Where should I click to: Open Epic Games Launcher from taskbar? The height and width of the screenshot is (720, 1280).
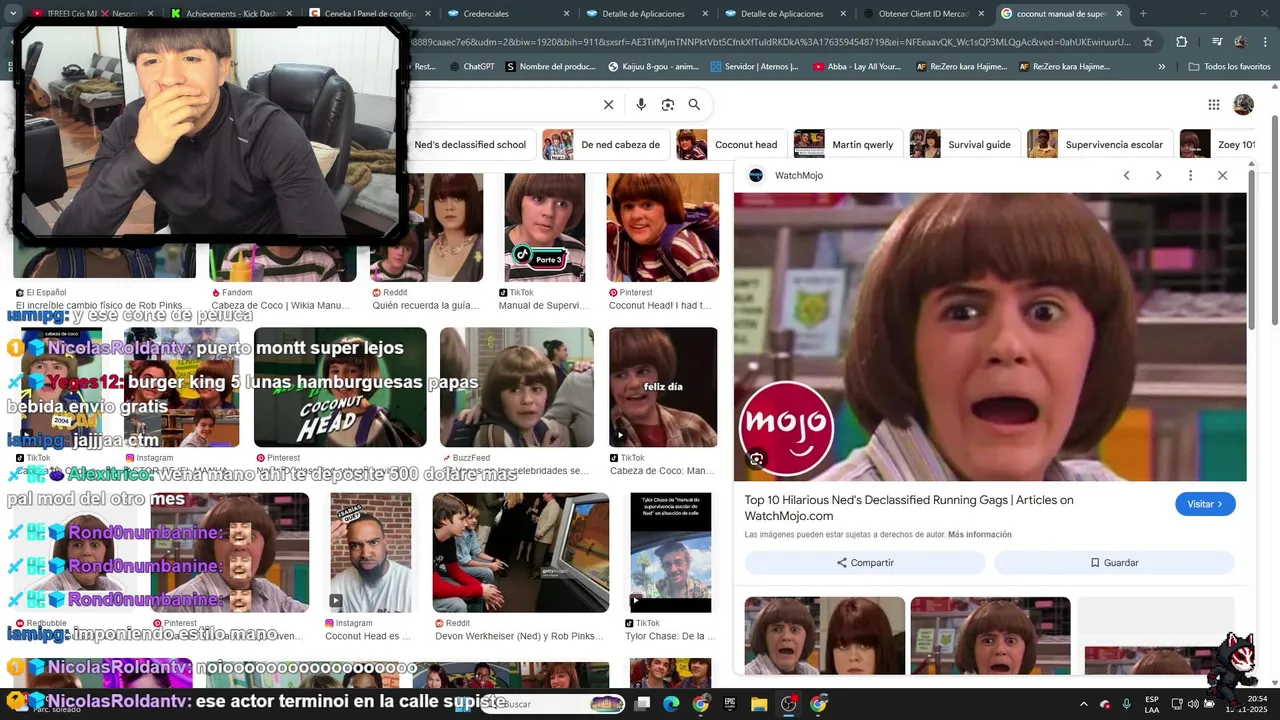730,704
